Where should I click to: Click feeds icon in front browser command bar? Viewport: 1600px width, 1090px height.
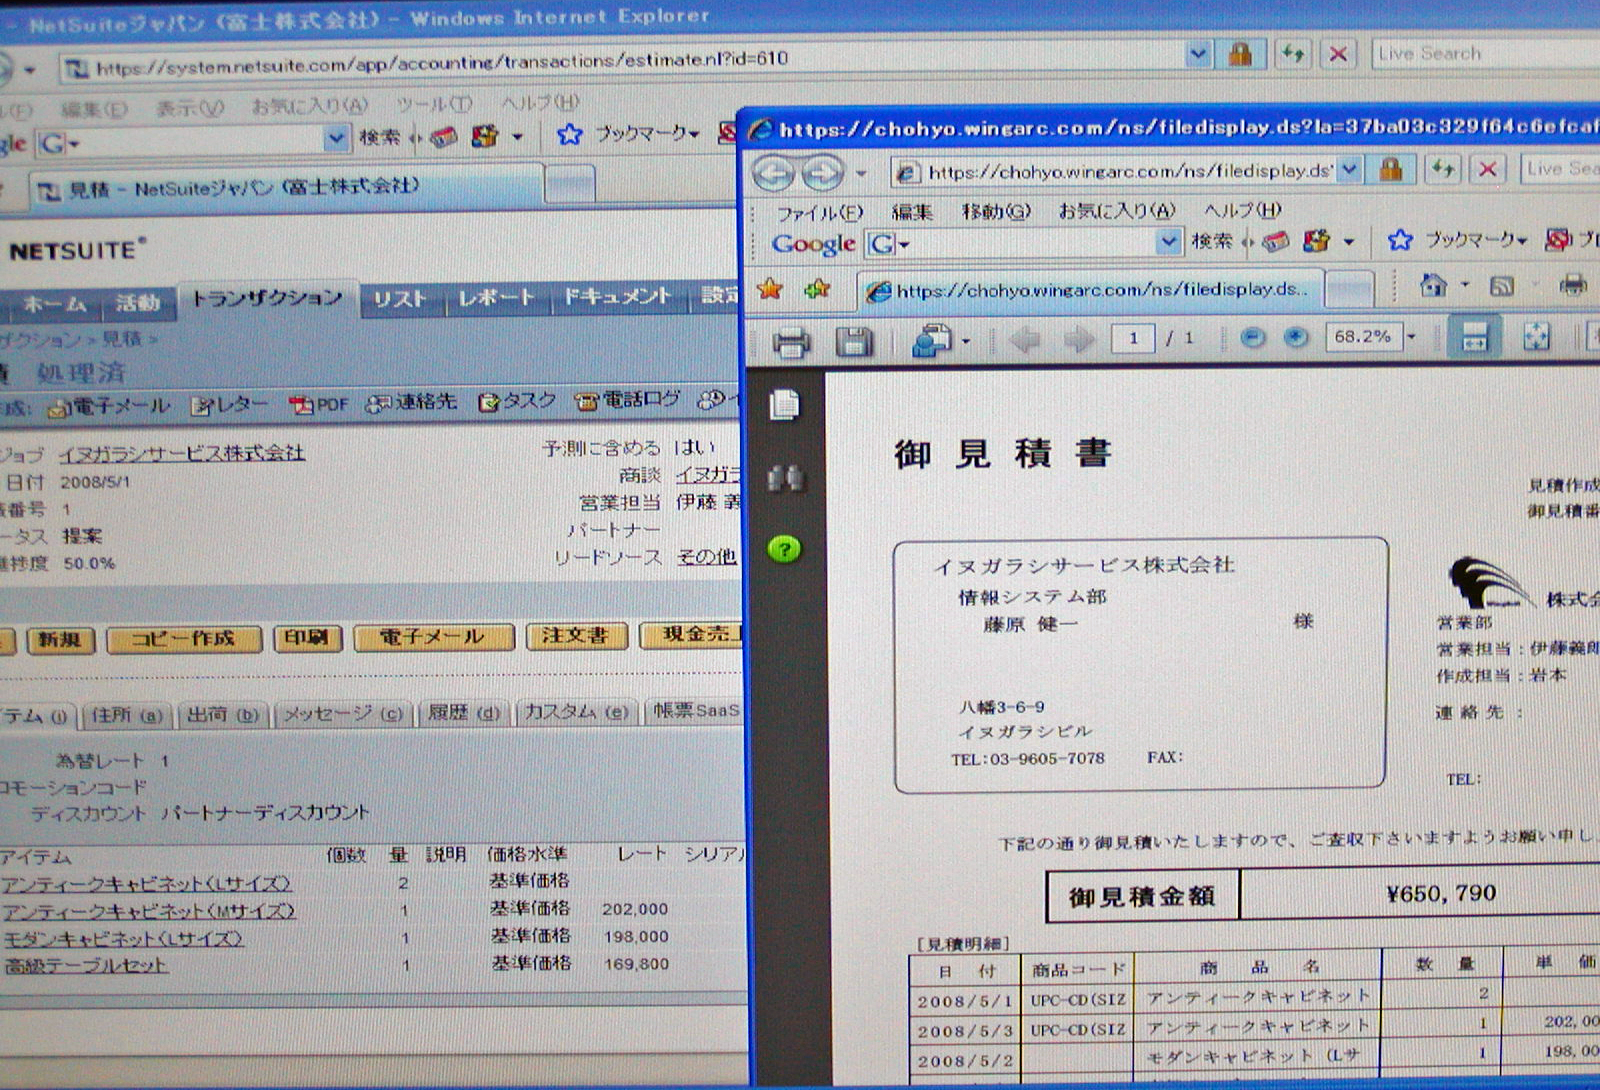coord(1502,287)
